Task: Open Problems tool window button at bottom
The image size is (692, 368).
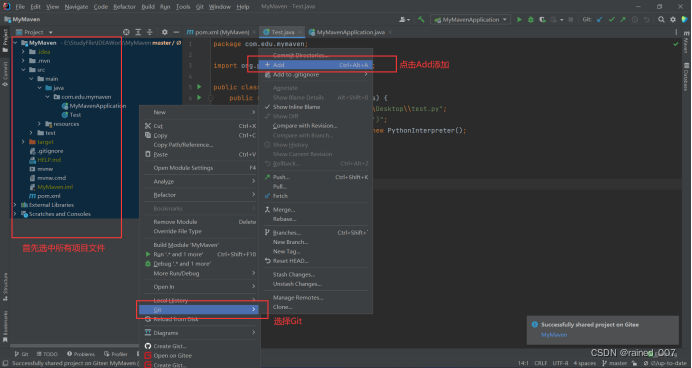Action: [81, 354]
